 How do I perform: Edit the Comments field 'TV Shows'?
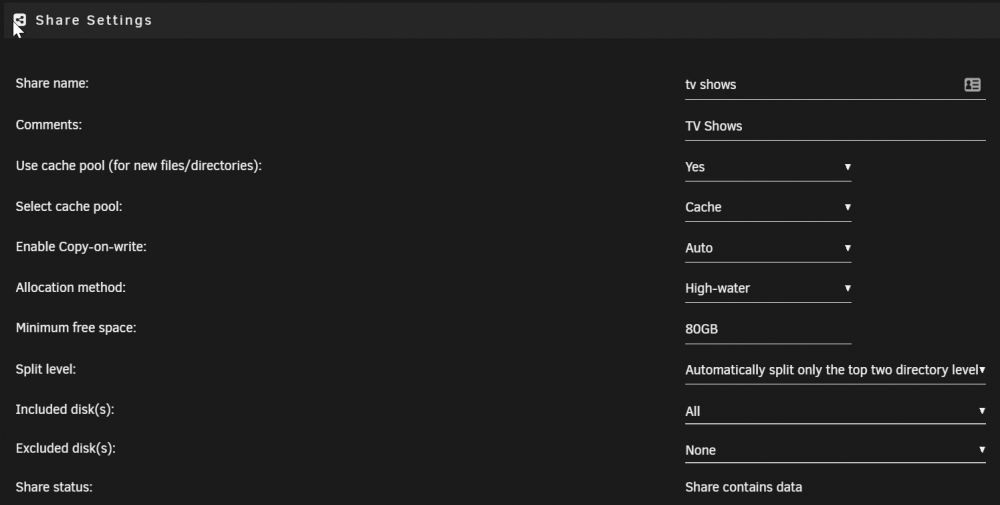tap(835, 126)
